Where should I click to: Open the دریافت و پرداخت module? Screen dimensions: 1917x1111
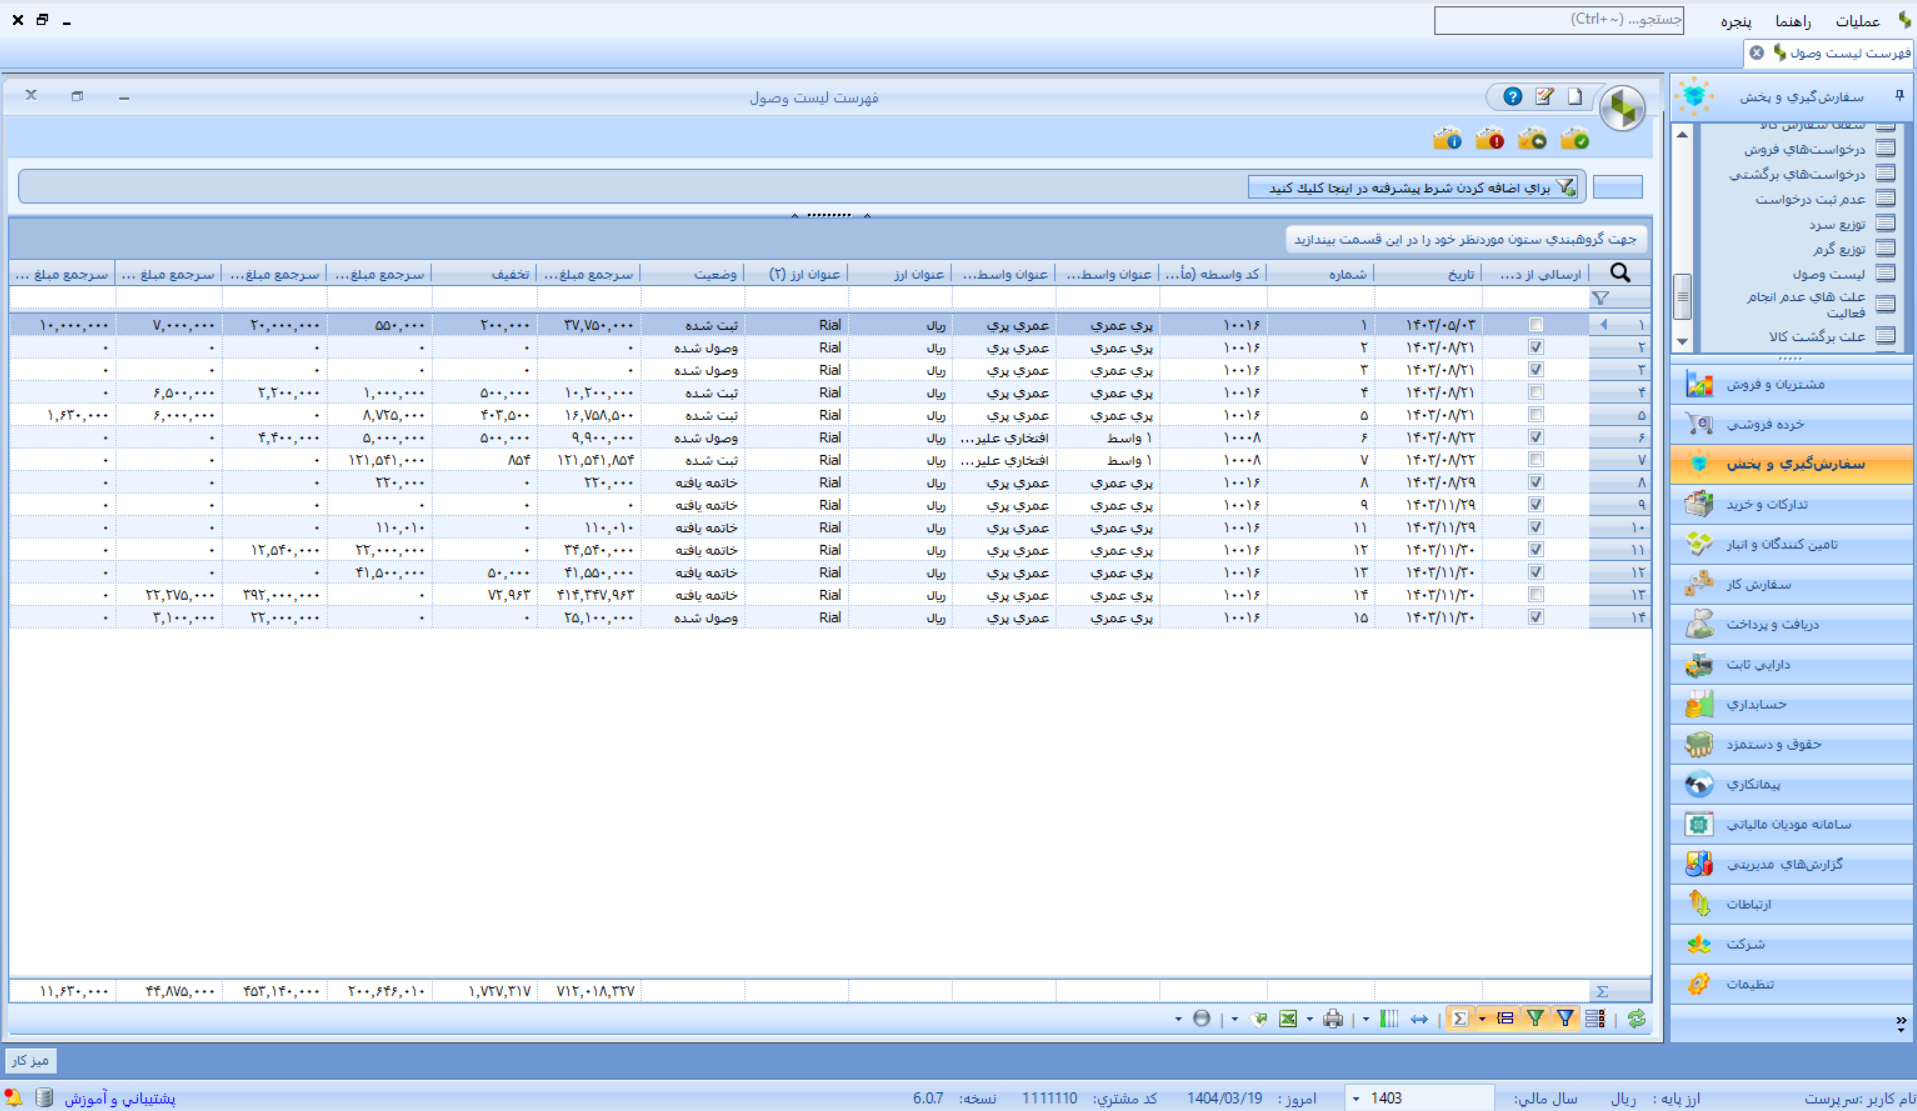pos(1792,624)
